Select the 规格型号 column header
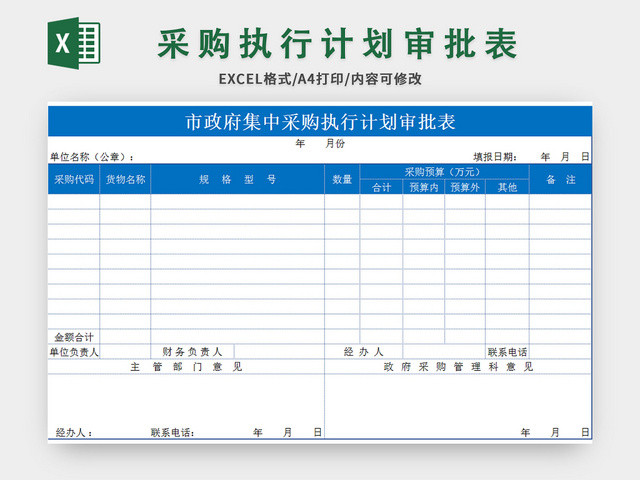The width and height of the screenshot is (640, 480). click(238, 179)
